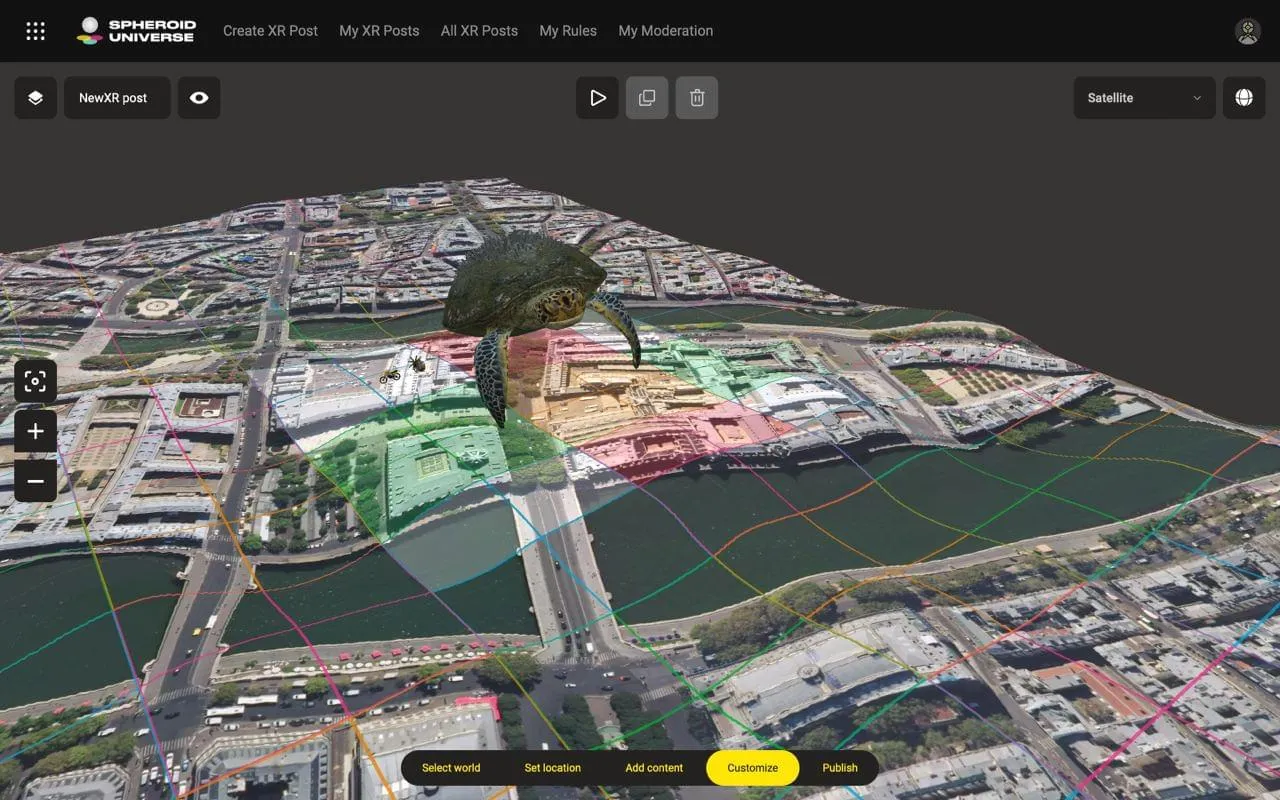Select the sea turtle 3D model
The image size is (1280, 800).
tap(525, 290)
